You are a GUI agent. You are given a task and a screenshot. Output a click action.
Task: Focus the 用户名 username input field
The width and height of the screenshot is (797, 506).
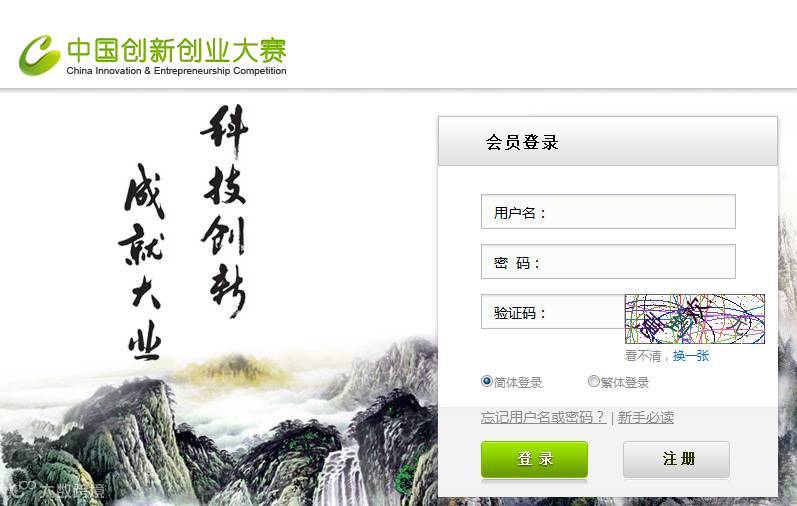point(608,212)
